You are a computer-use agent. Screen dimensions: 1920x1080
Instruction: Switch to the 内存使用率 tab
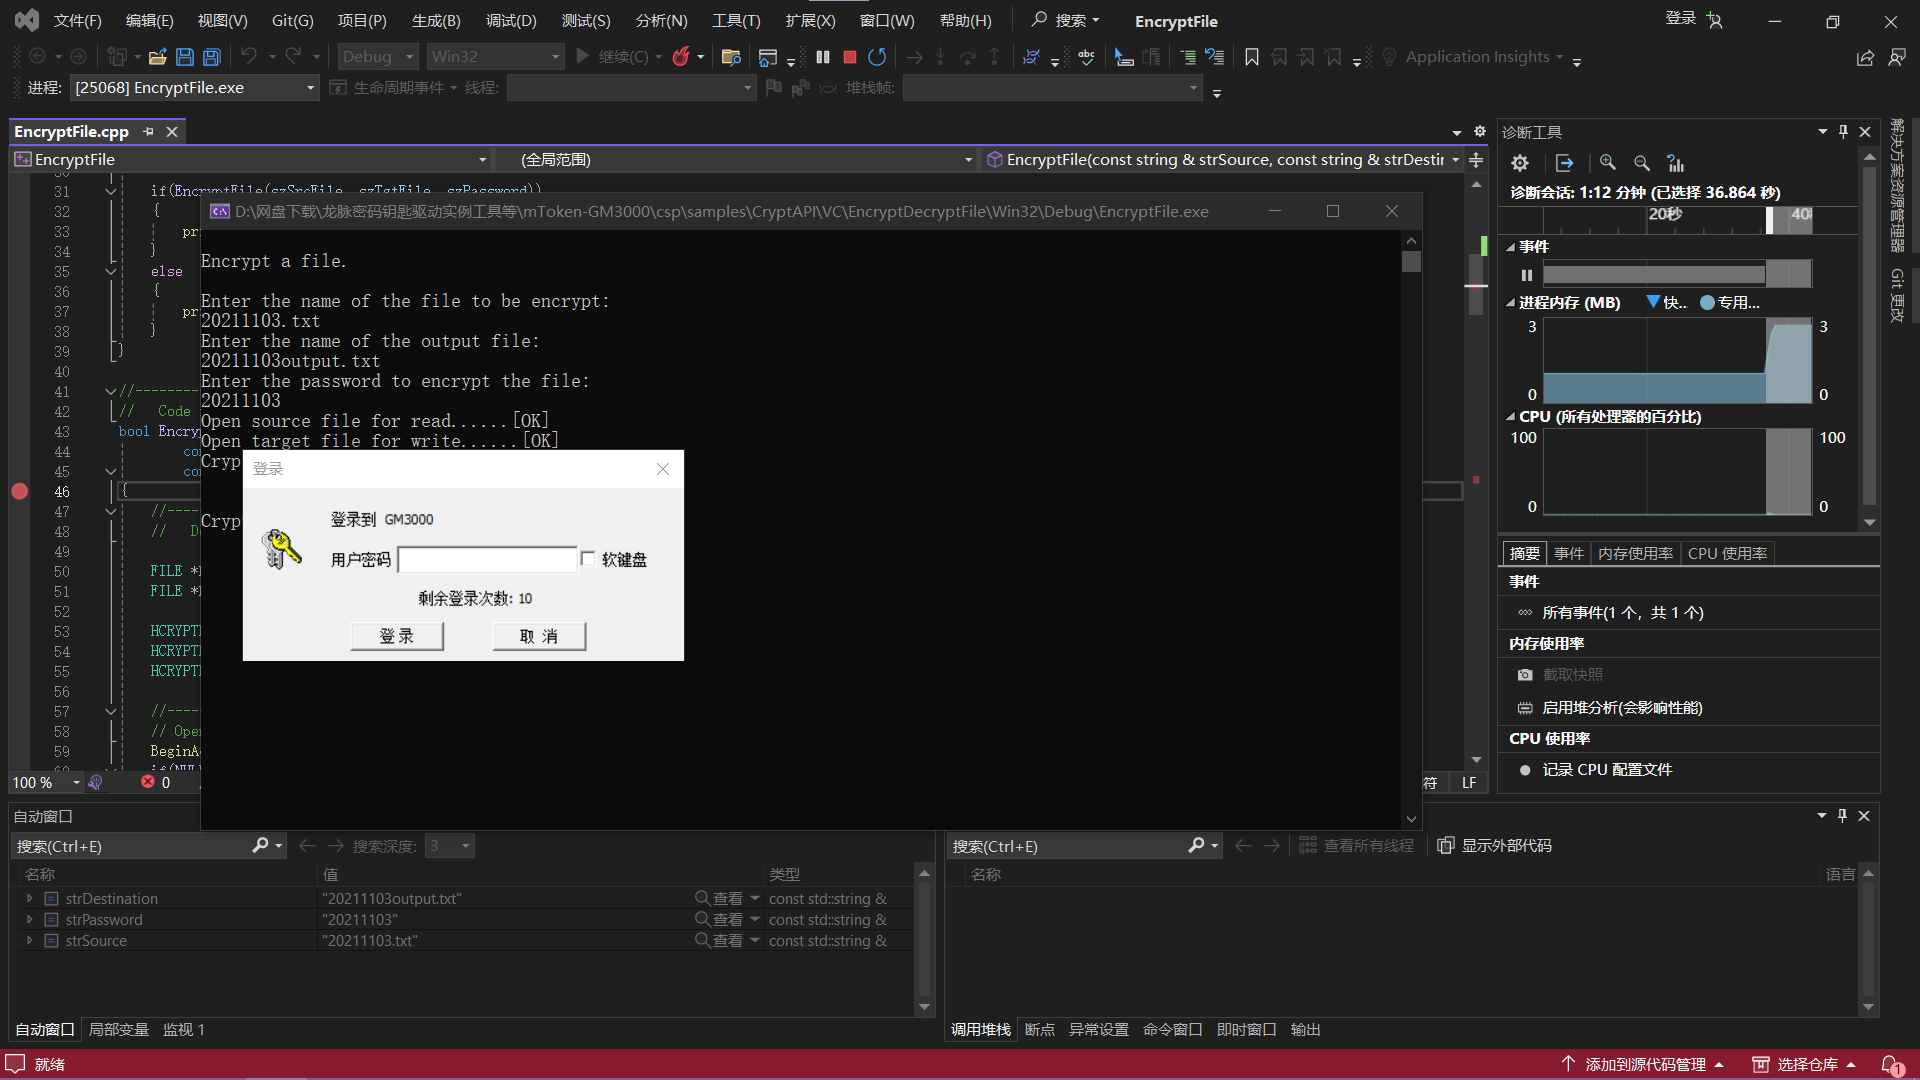tap(1635, 553)
